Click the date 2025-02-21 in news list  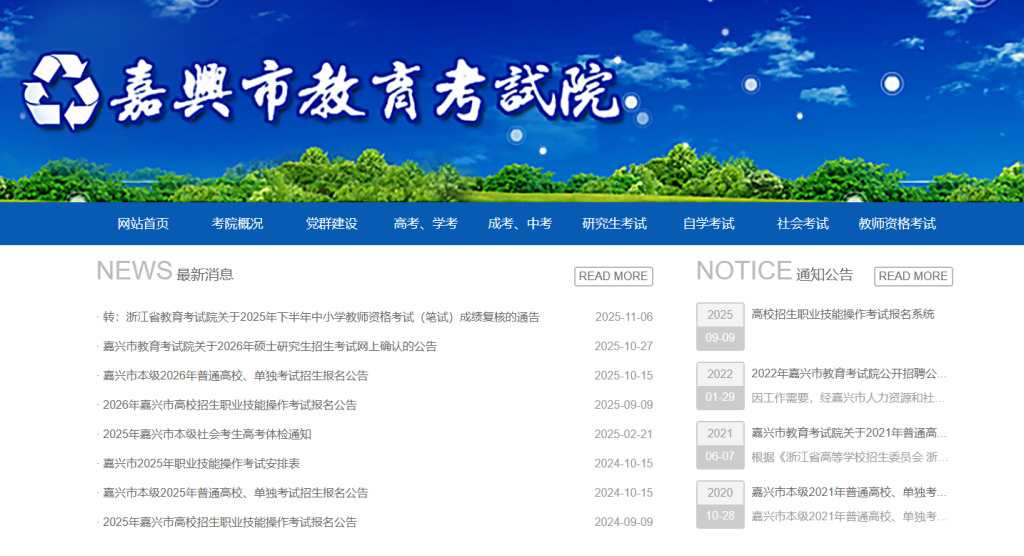pyautogui.click(x=624, y=434)
